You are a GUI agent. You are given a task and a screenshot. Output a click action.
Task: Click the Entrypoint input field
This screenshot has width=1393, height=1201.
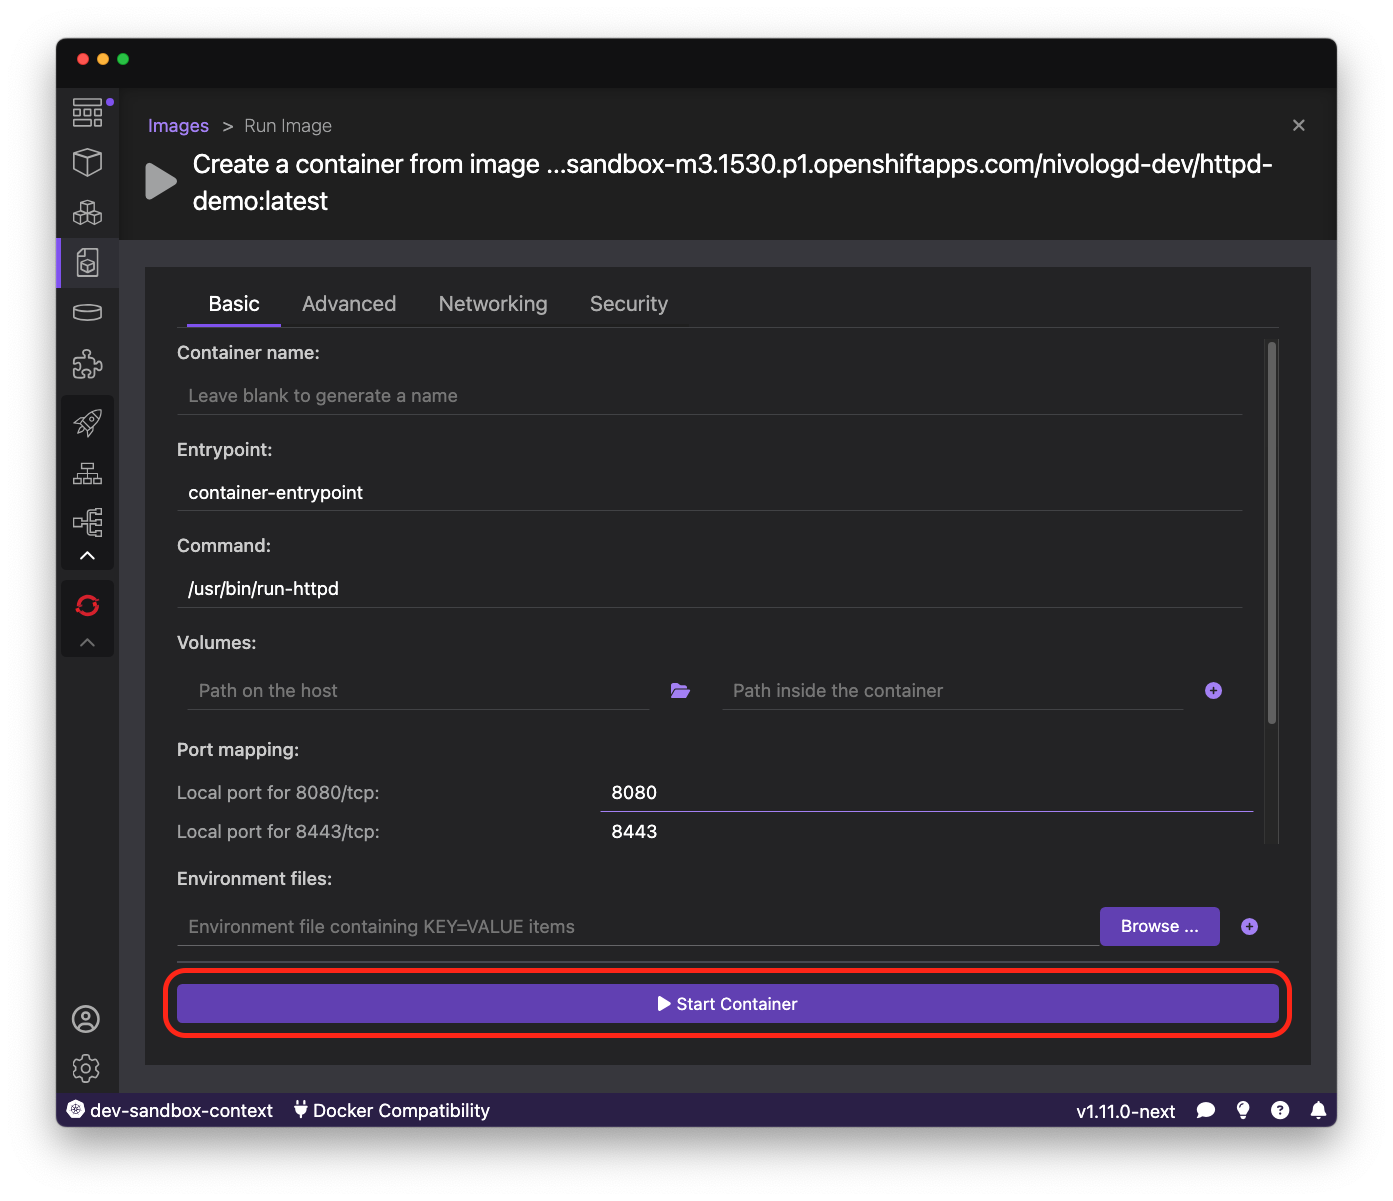709,493
